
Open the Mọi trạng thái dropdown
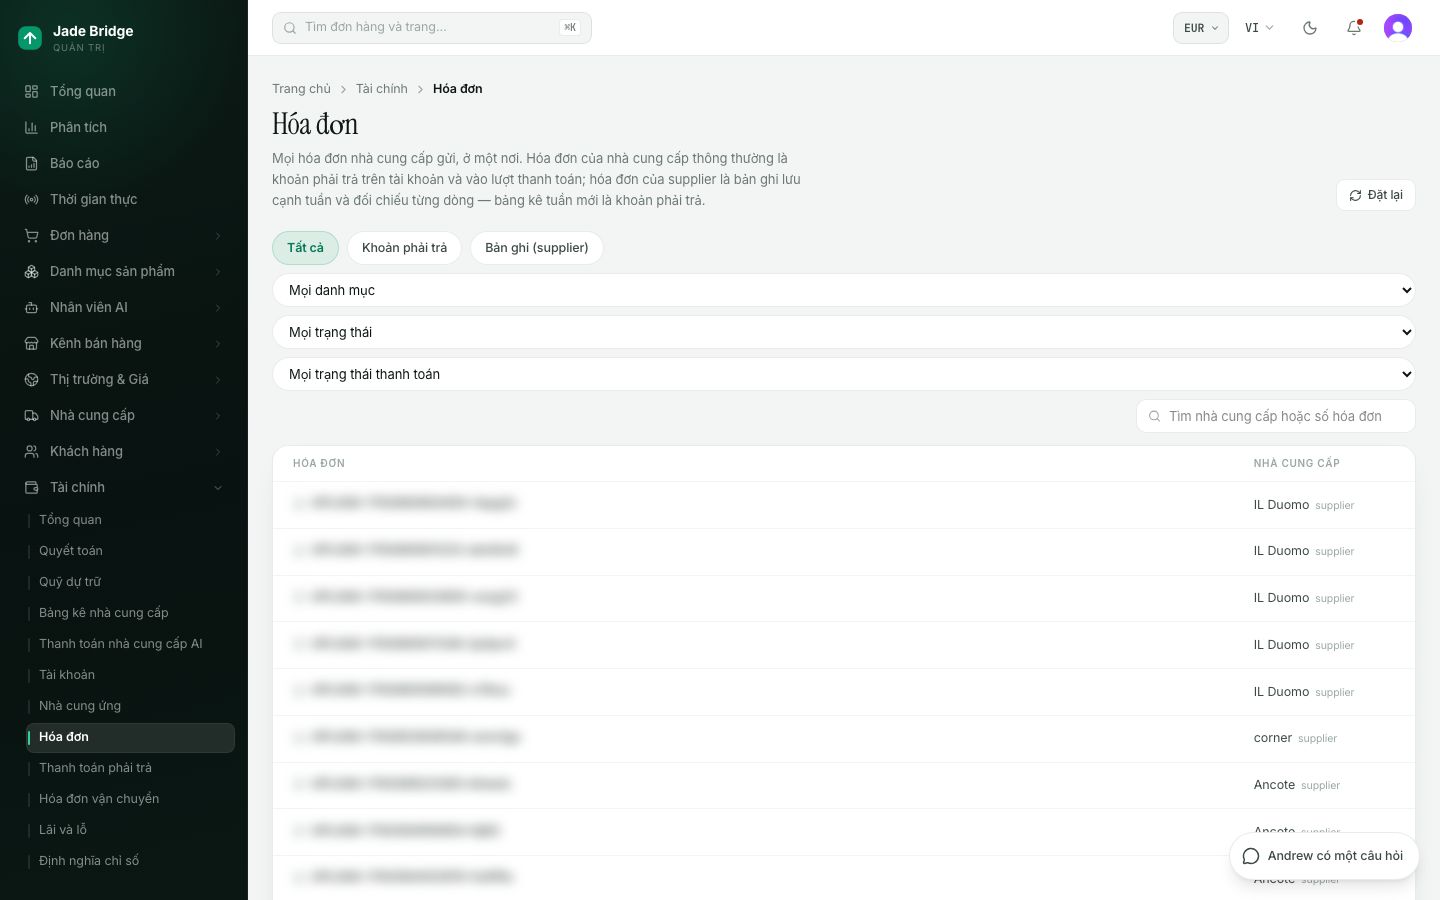[844, 332]
